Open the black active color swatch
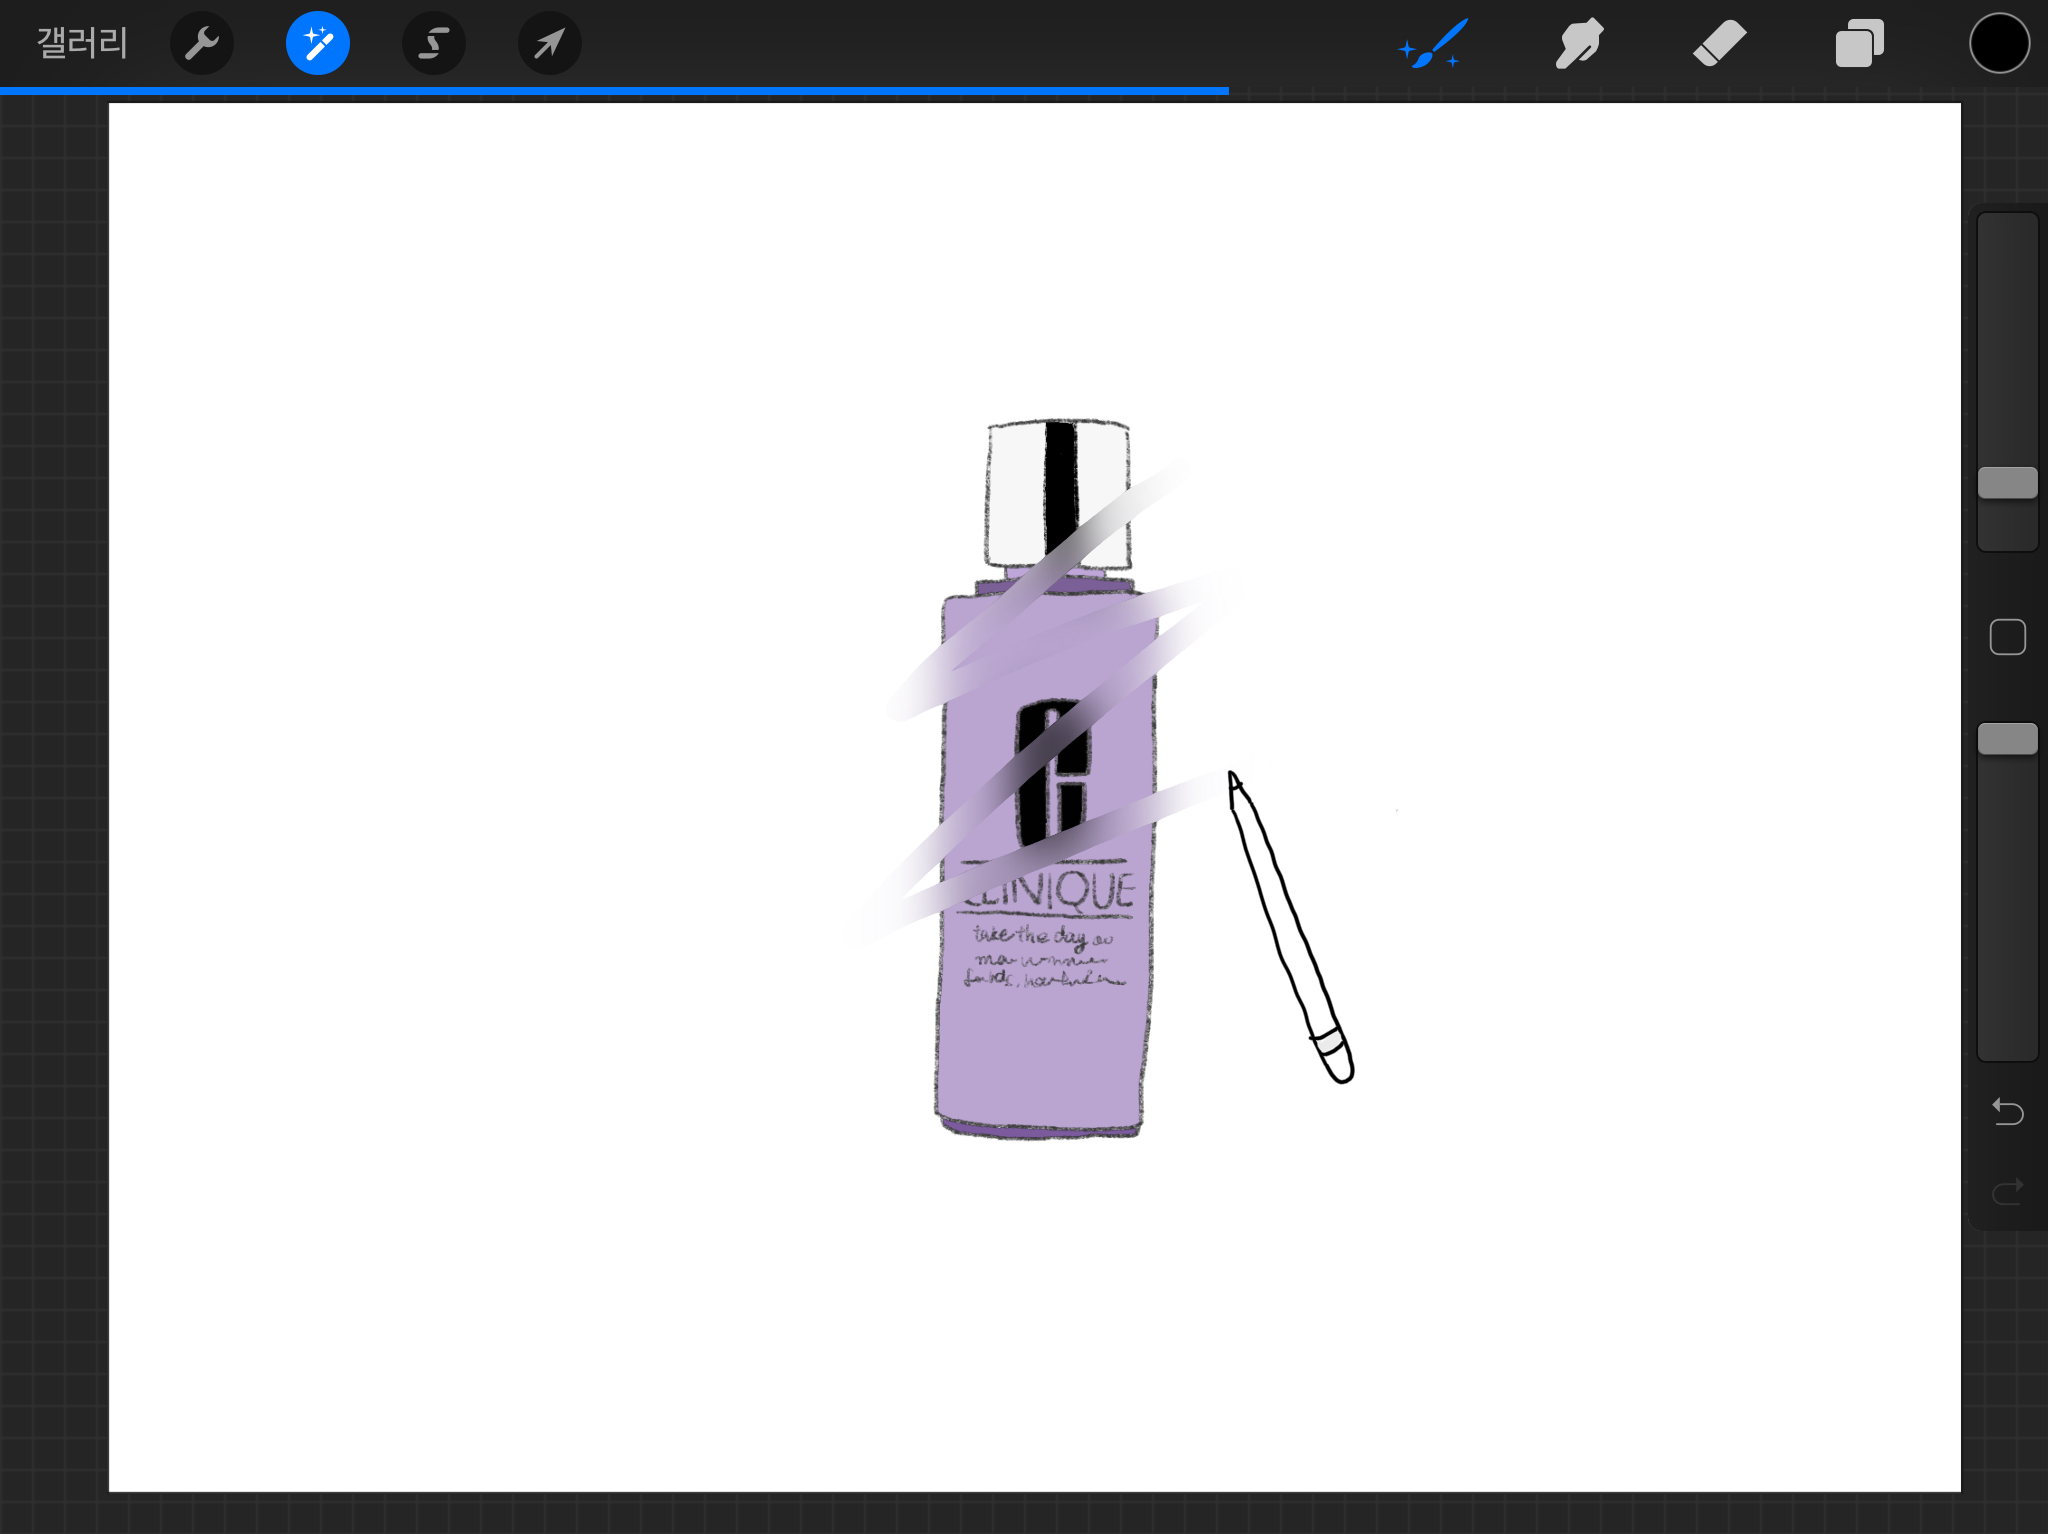The width and height of the screenshot is (2048, 1534). [1999, 43]
